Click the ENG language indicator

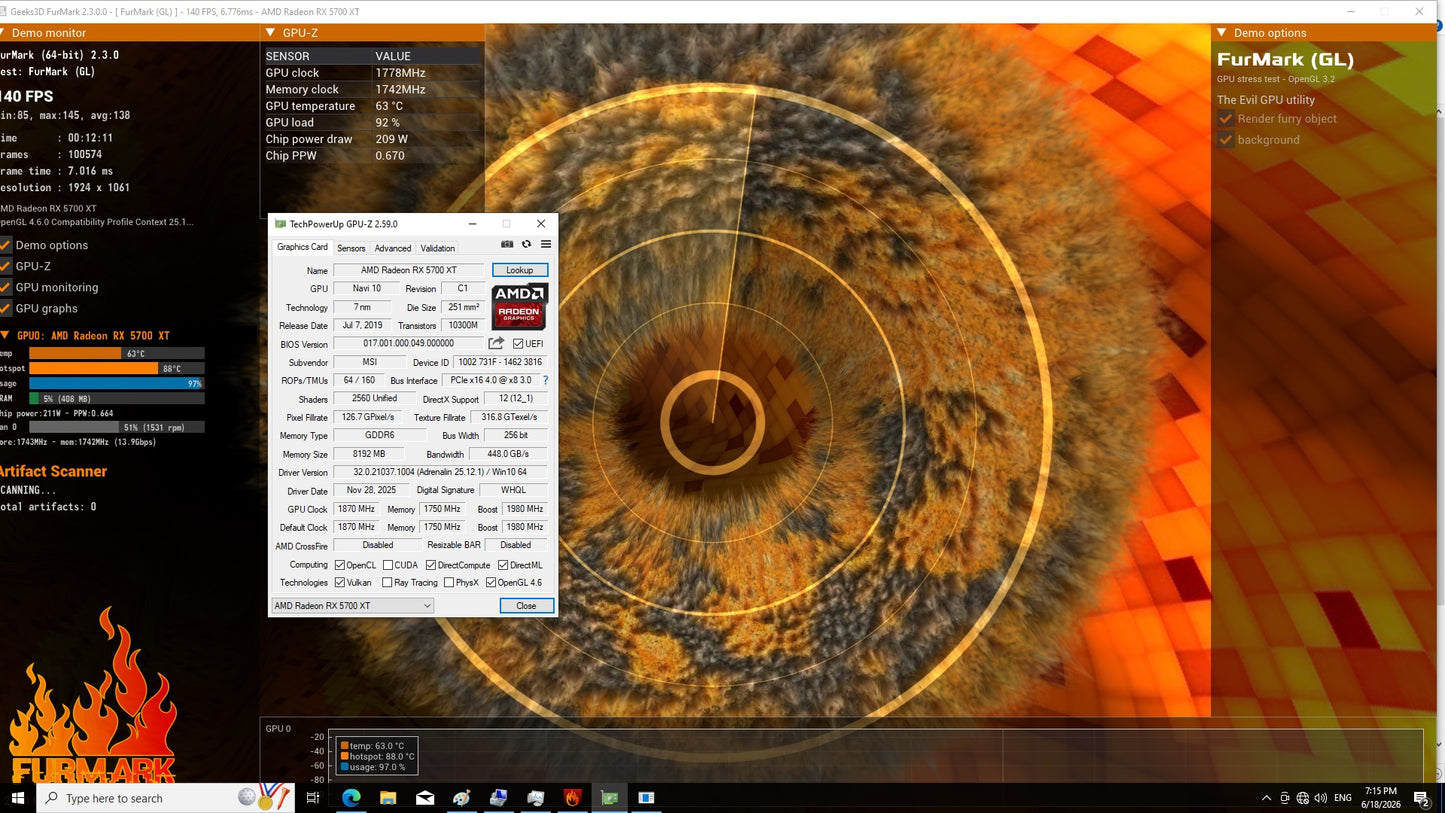1343,798
